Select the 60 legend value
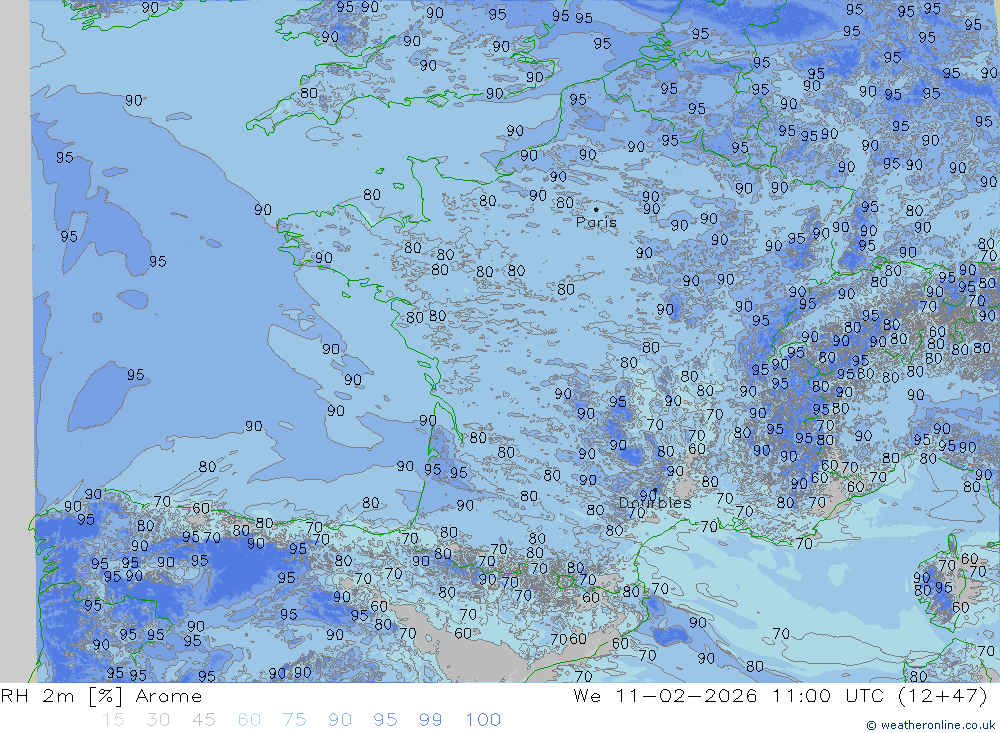The image size is (1000, 733). pos(249,720)
